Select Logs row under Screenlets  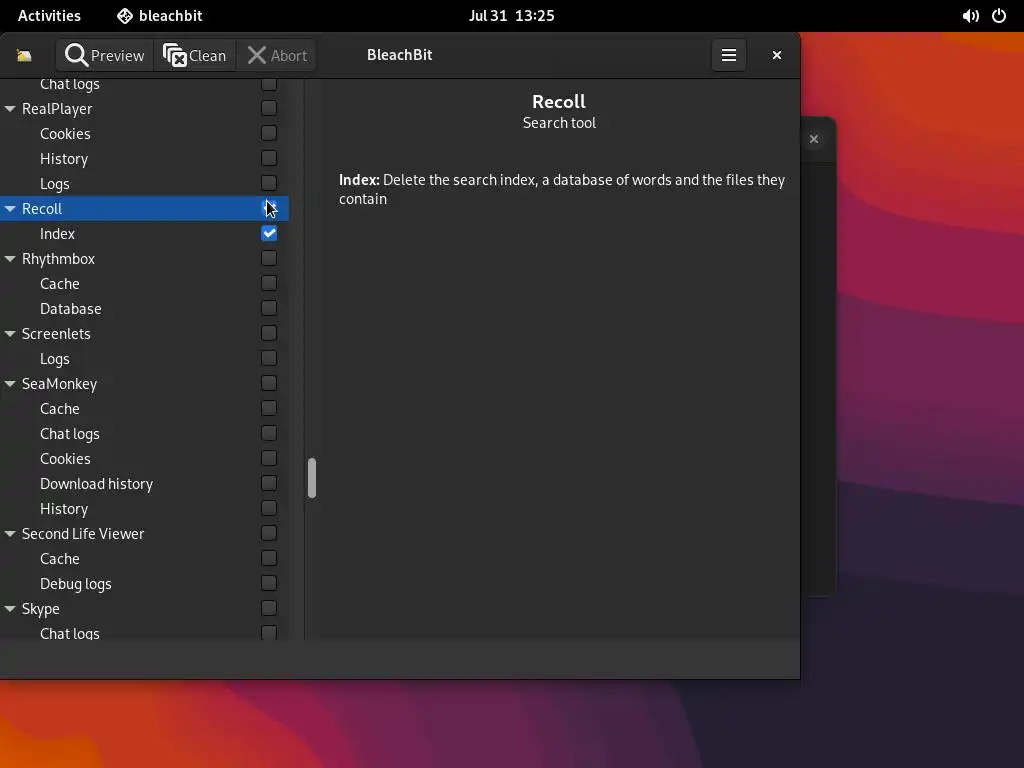[x=55, y=359]
